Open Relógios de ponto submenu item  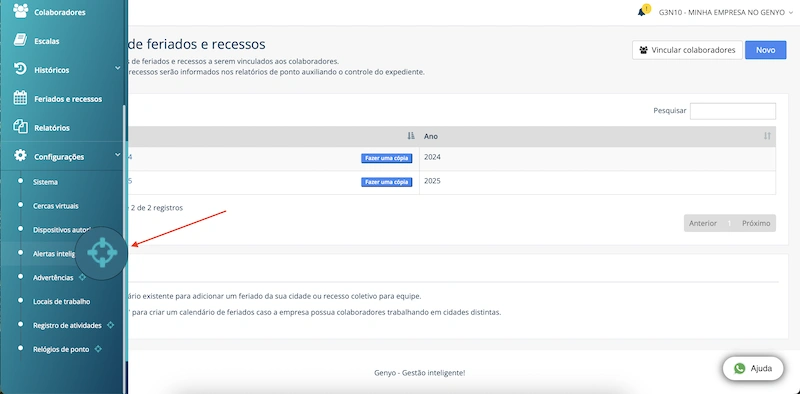pyautogui.click(x=61, y=349)
